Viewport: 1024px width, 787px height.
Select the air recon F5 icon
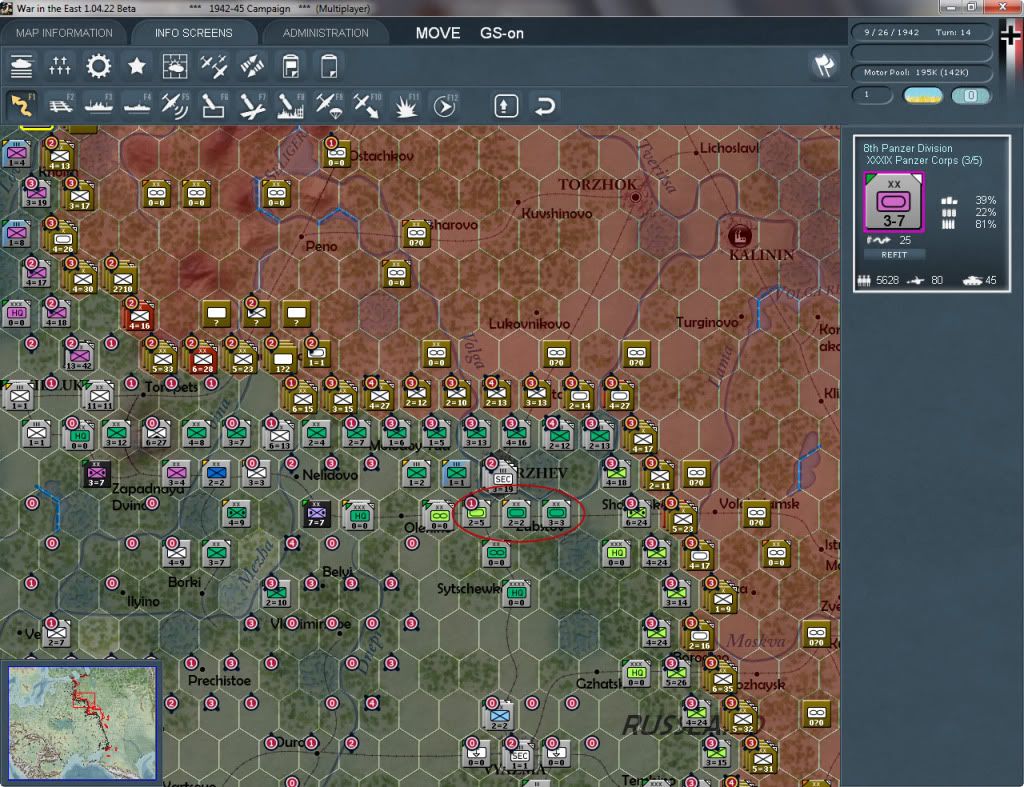175,105
